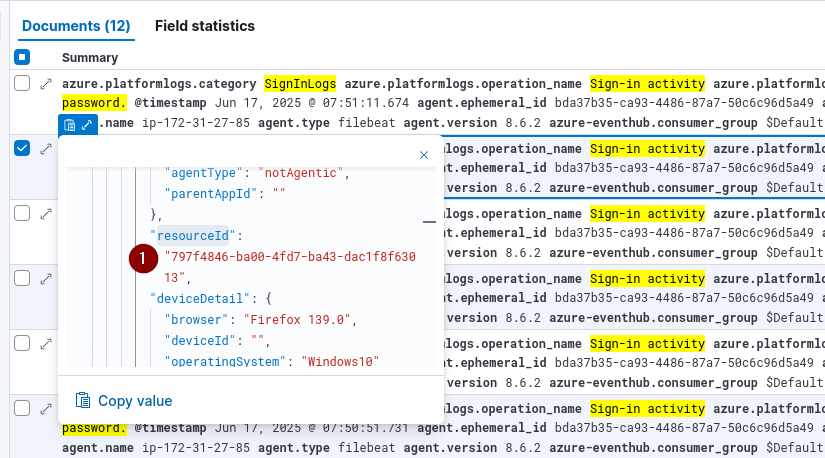Toggle the select-all rows checkbox in header
This screenshot has height=458, width=825.
click(x=22, y=58)
